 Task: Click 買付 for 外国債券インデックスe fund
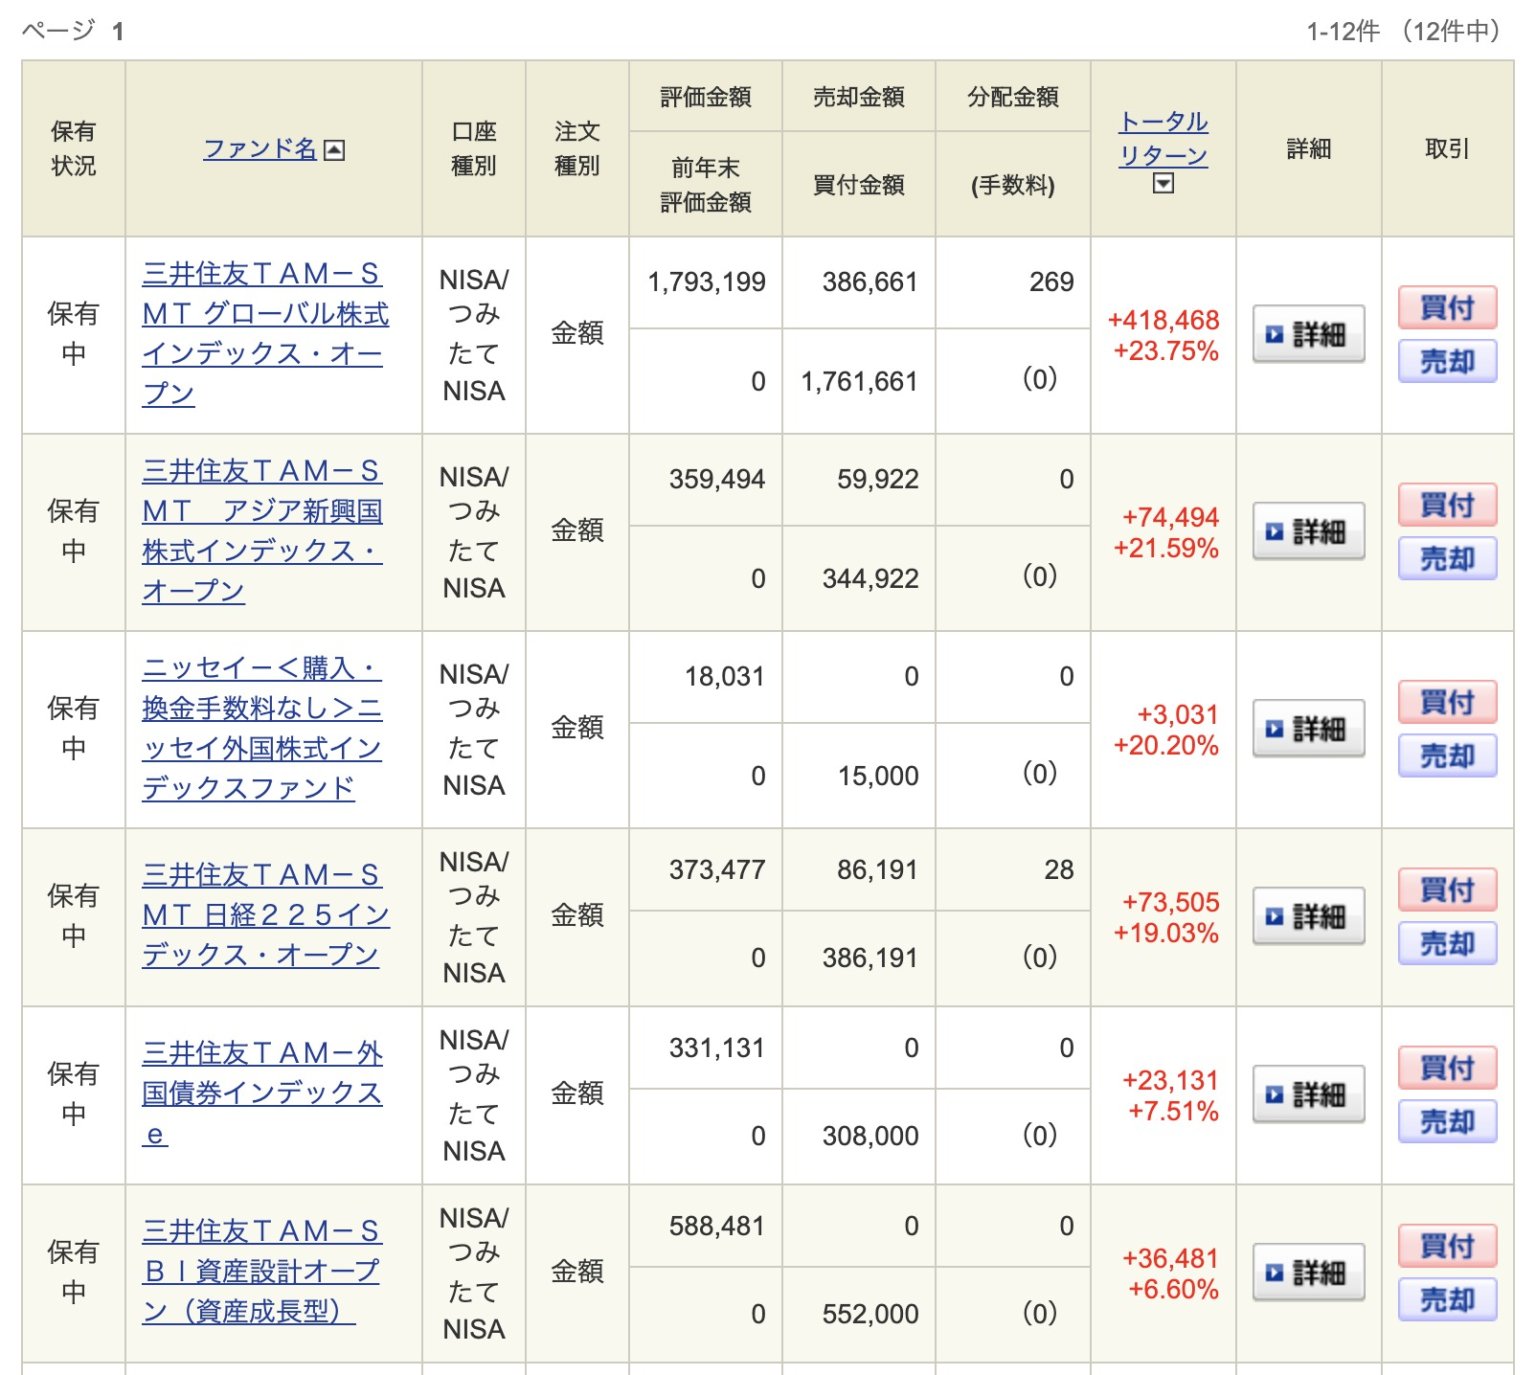coord(1447,1067)
